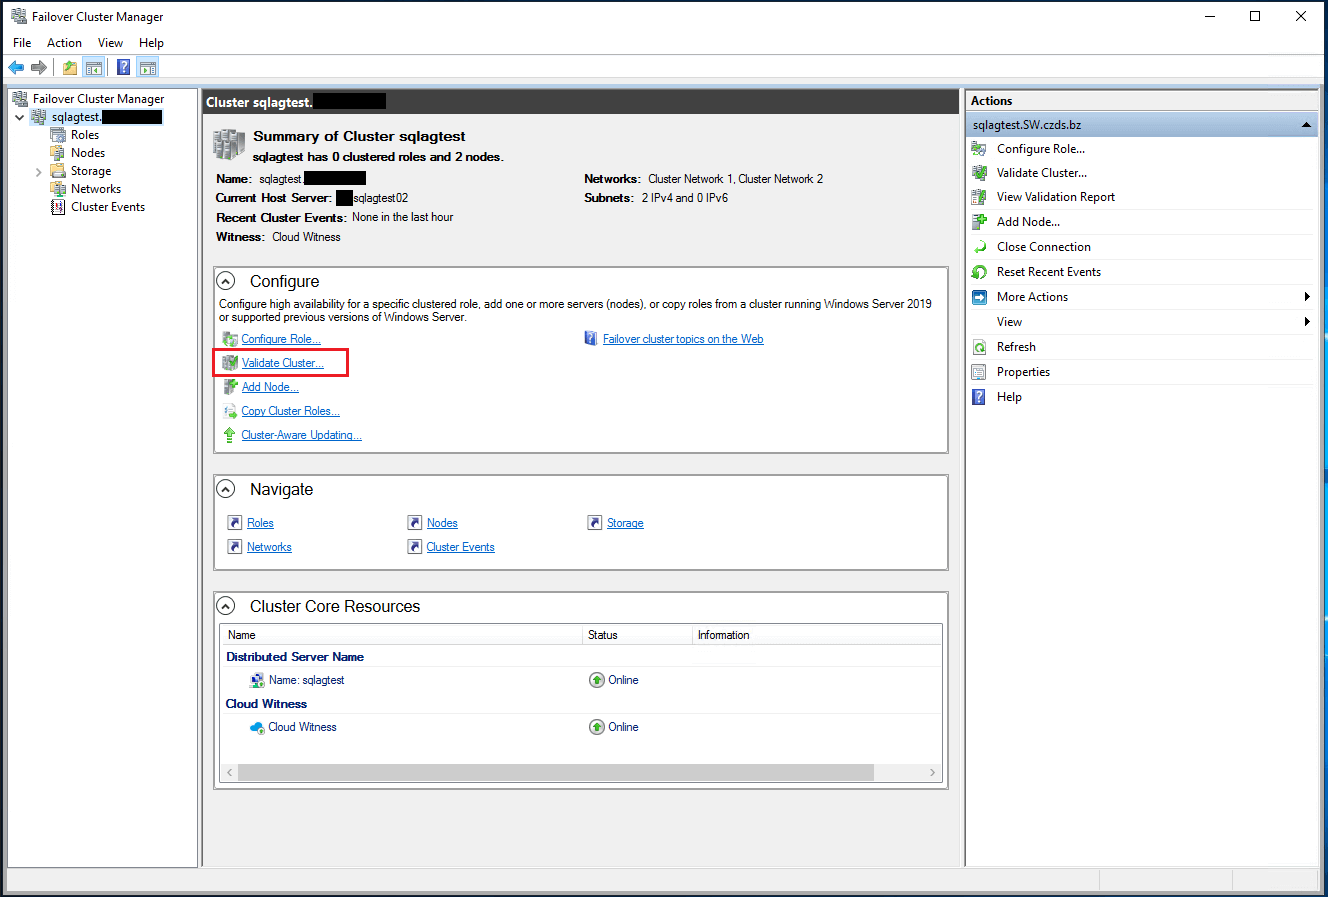Toggle the Show/Hide Action Pane toolbar icon
The height and width of the screenshot is (897, 1328).
tap(148, 68)
